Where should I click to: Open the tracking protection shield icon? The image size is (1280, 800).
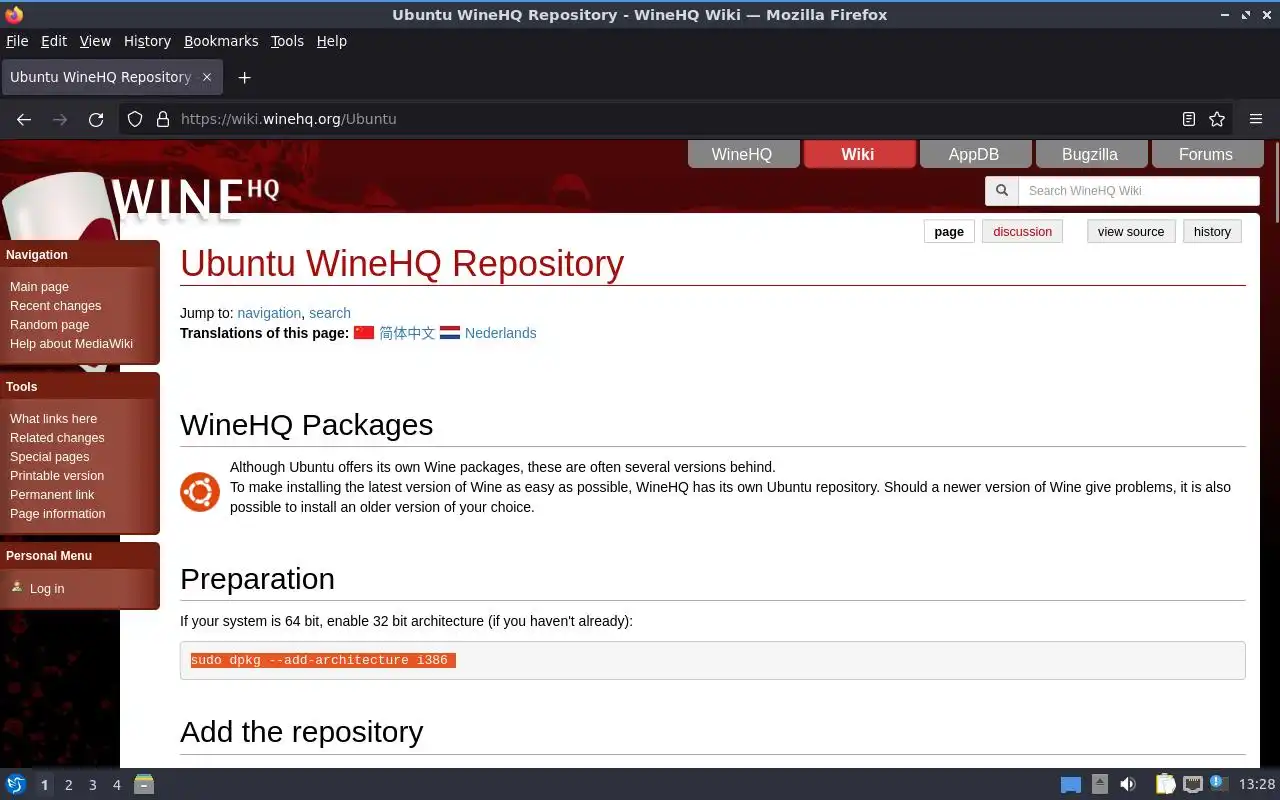point(135,119)
